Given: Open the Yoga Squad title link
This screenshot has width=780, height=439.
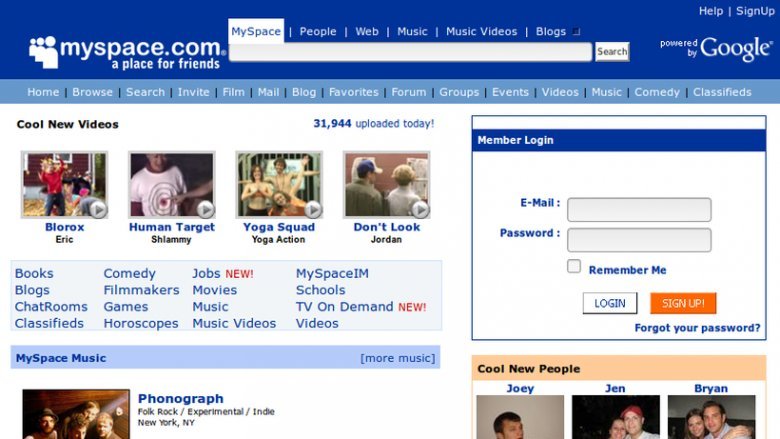Looking at the screenshot, I should pos(279,227).
